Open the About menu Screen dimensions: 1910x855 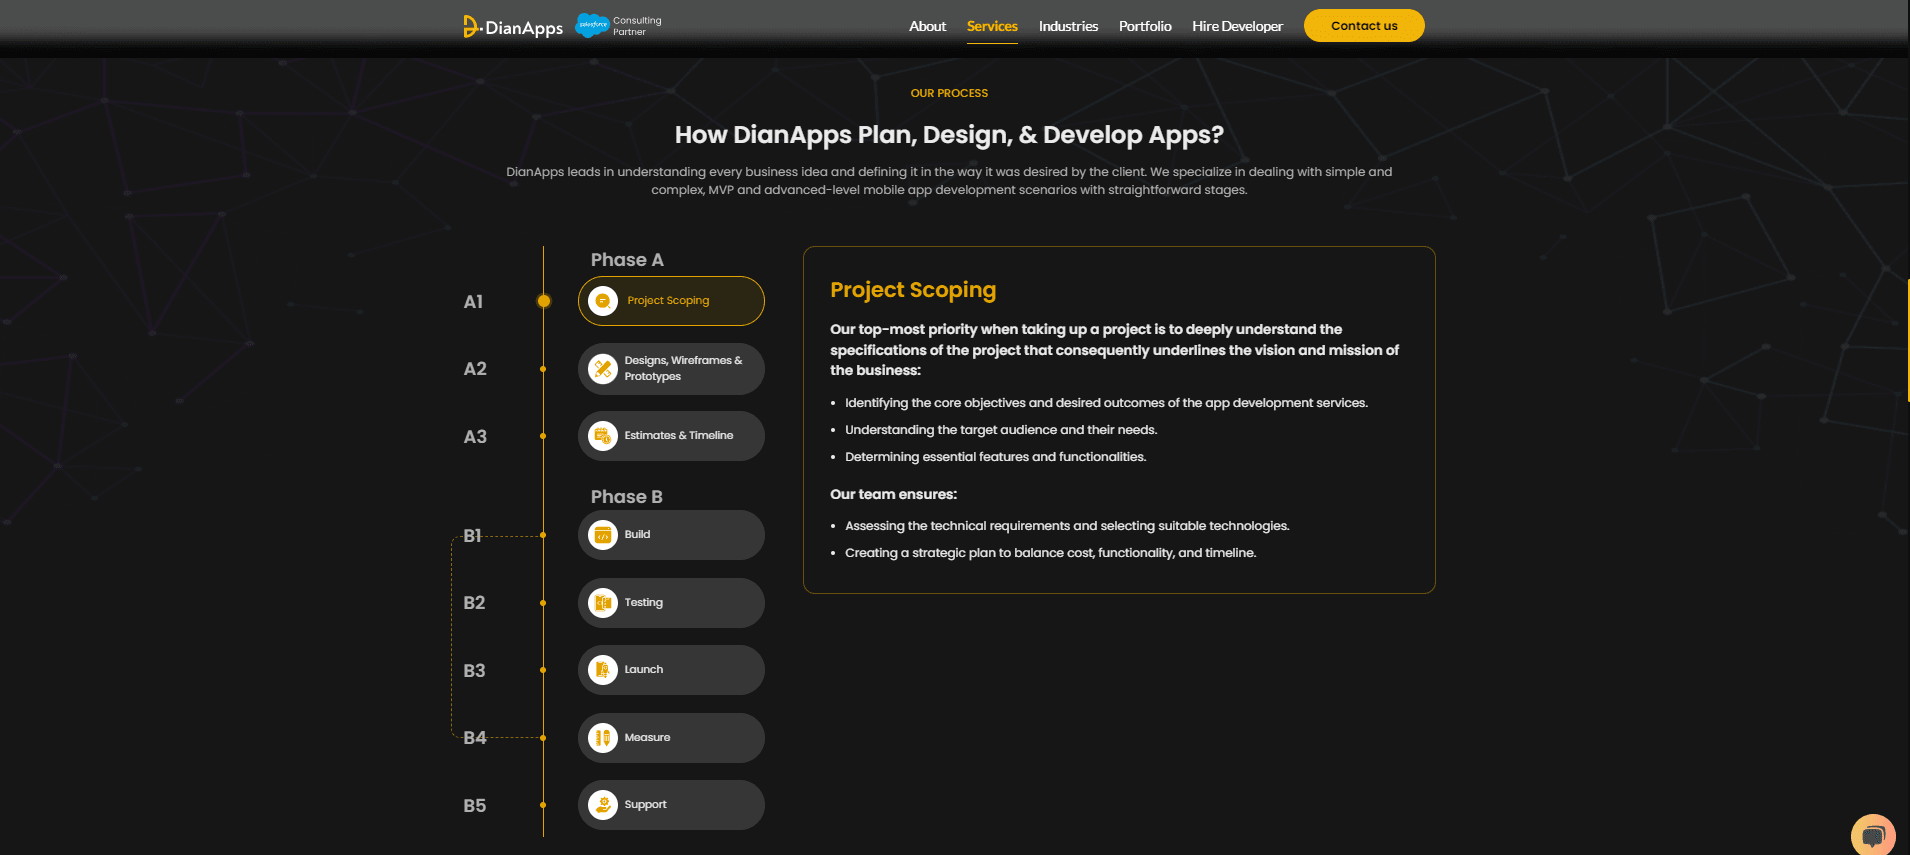pos(927,26)
